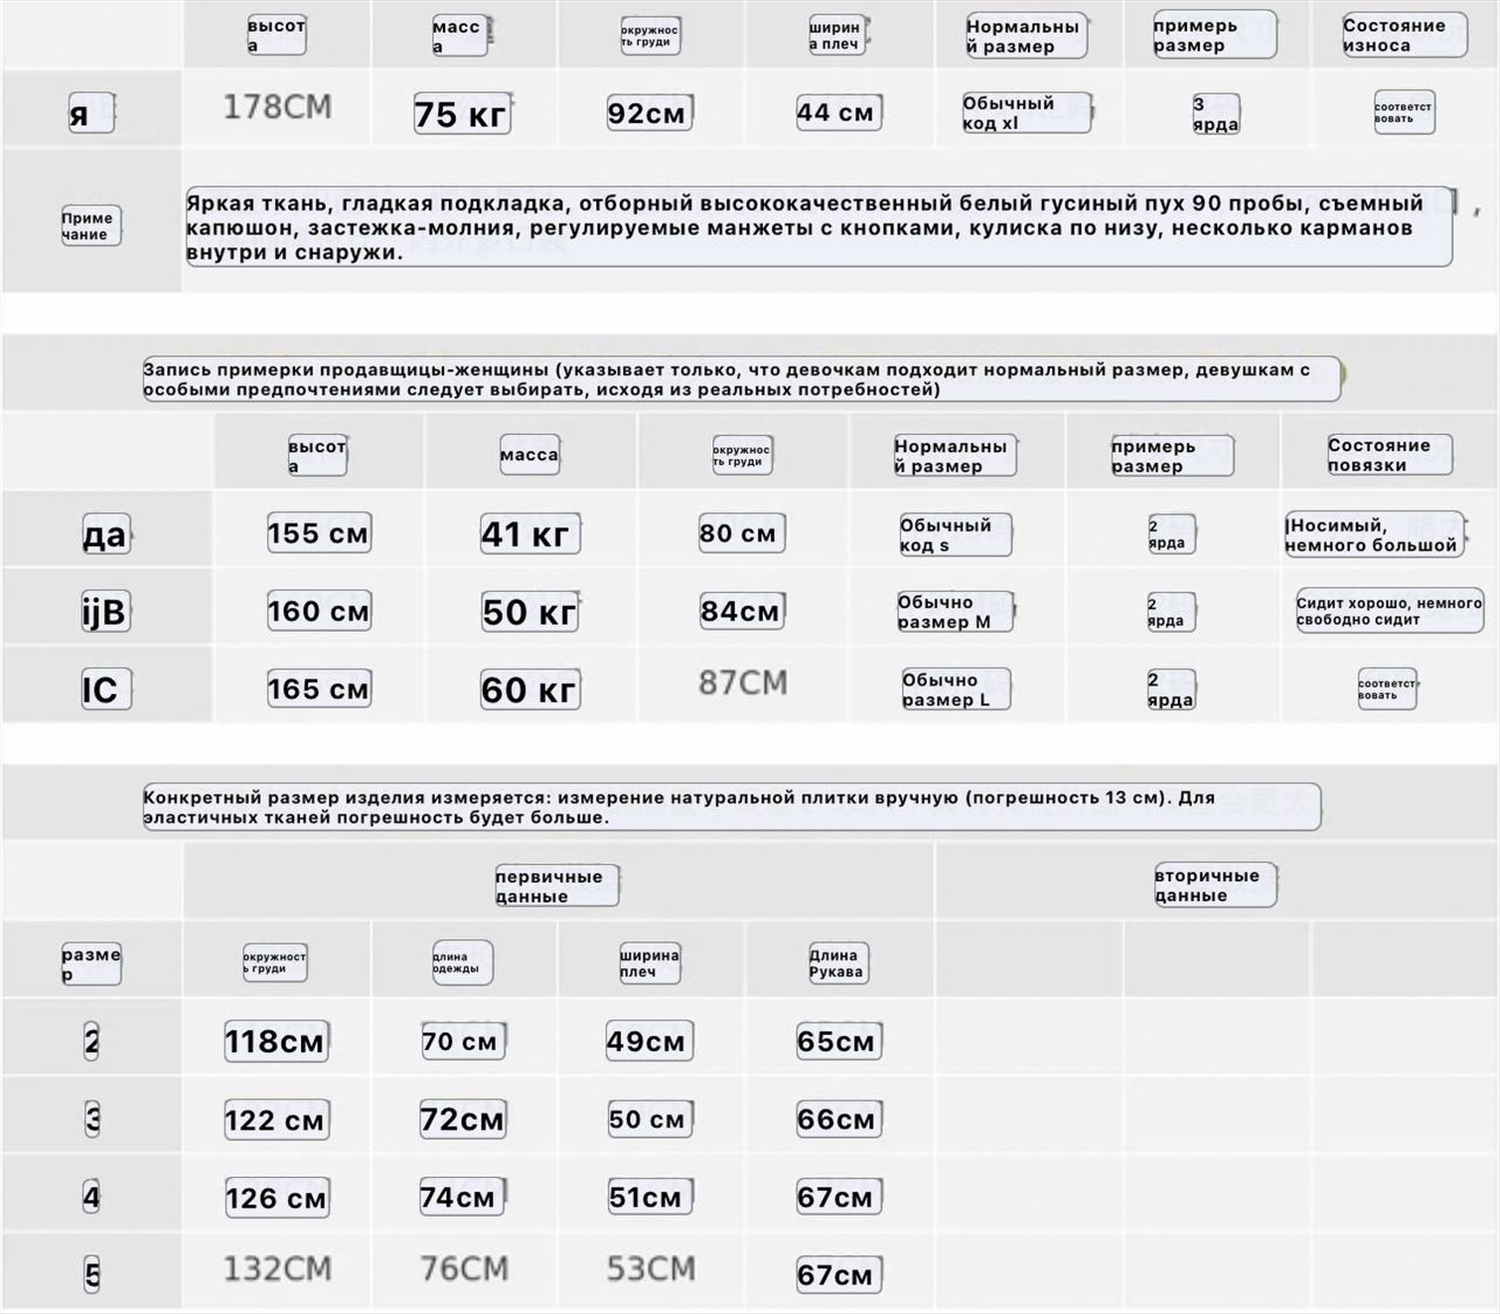
Task: Select the 'Обычный код s' cell
Action: (954, 535)
